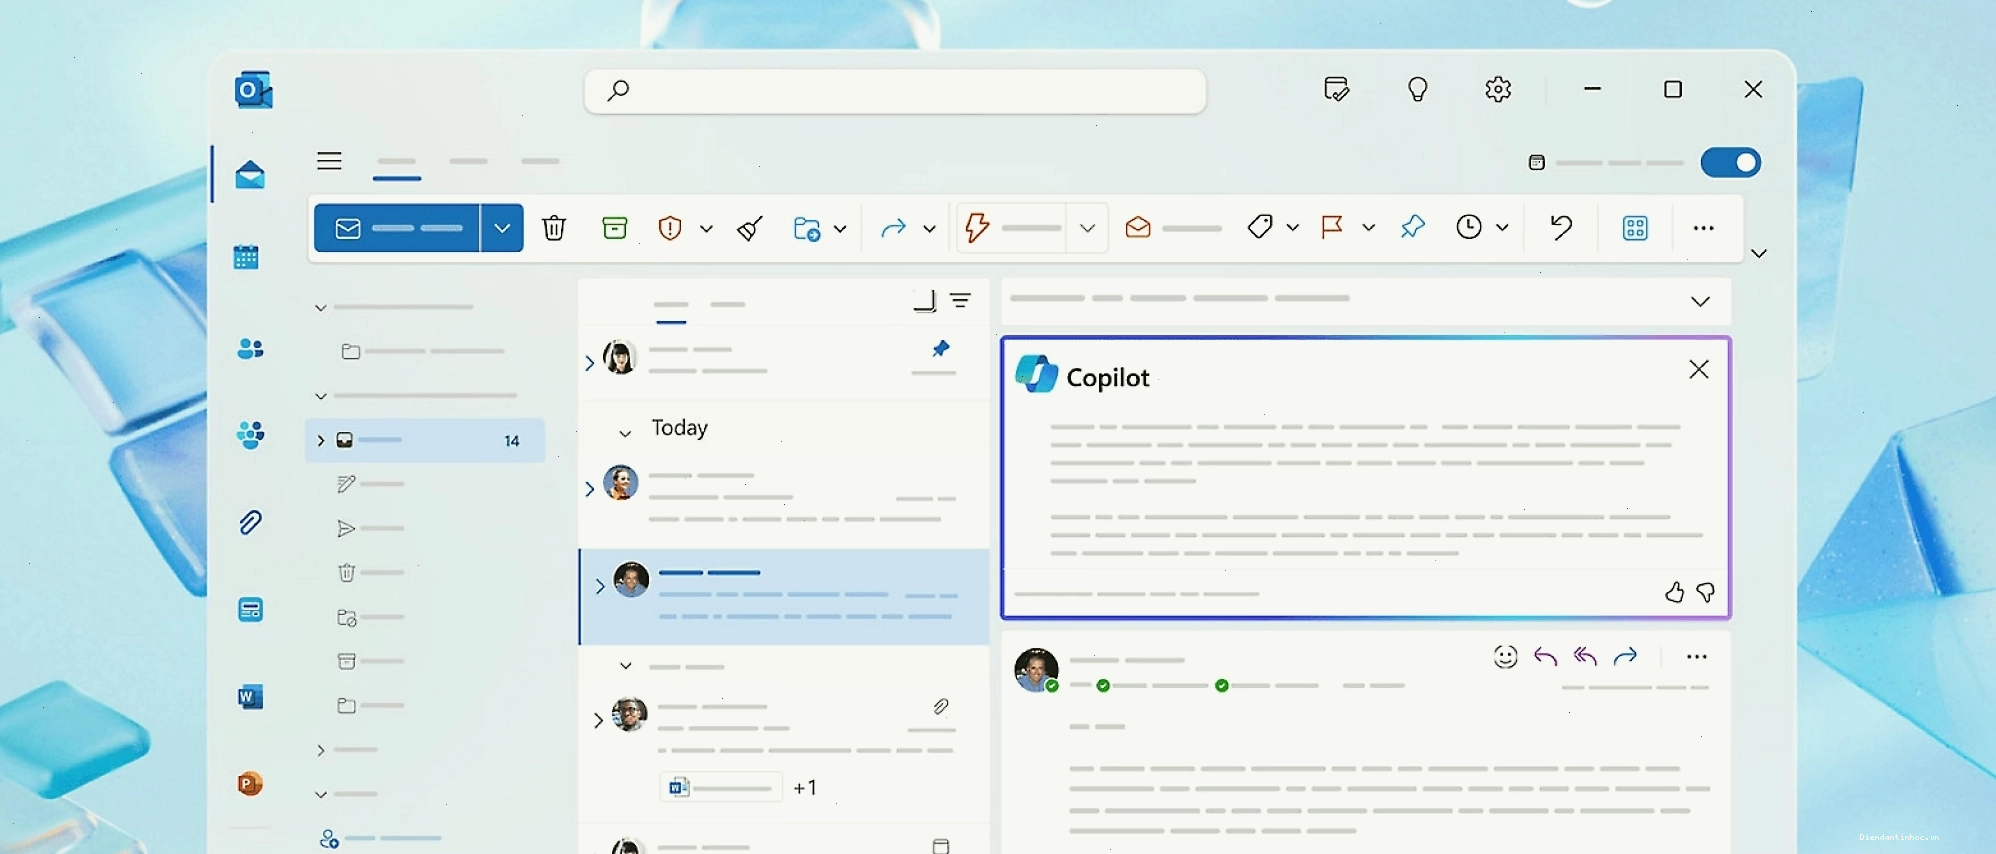Open Calendar from the left sidebar
This screenshot has height=854, width=1996.
pos(247,258)
